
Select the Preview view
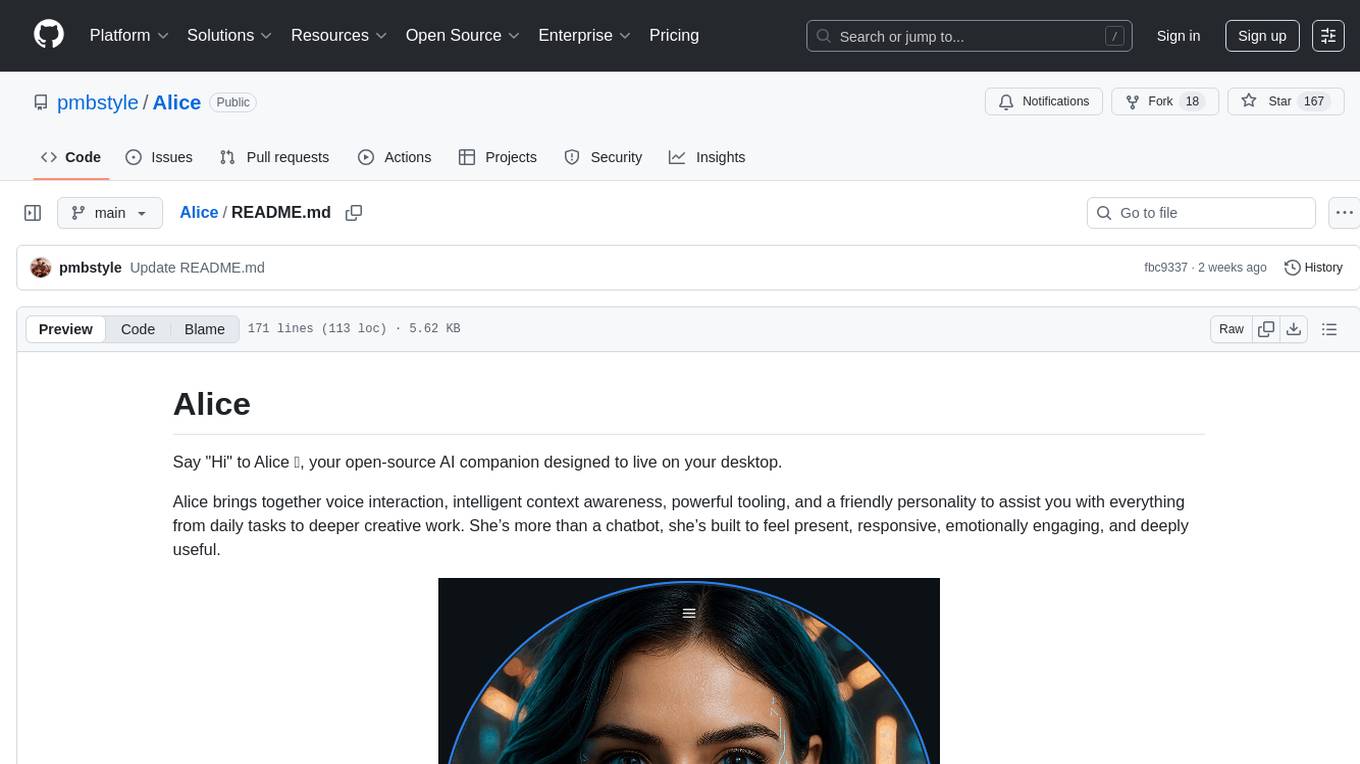(66, 329)
